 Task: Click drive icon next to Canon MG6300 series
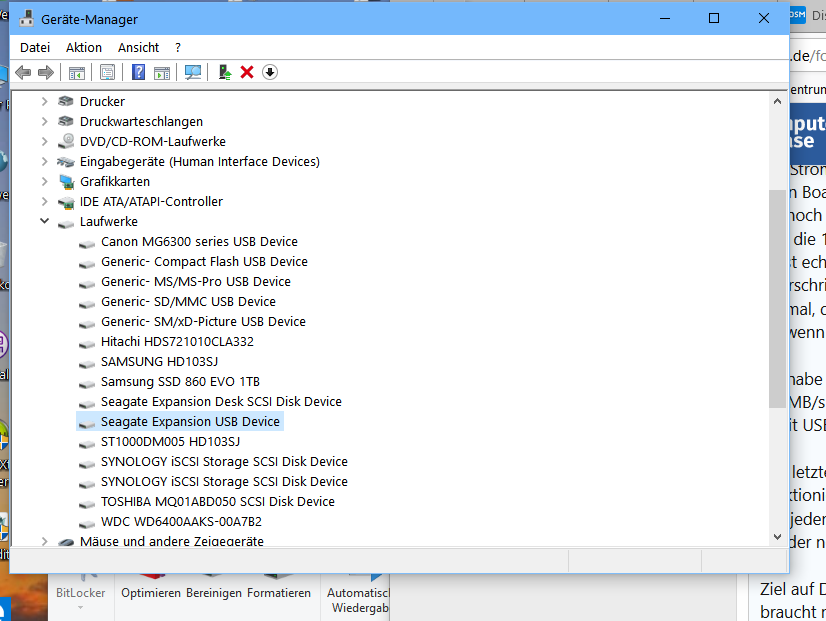(87, 243)
